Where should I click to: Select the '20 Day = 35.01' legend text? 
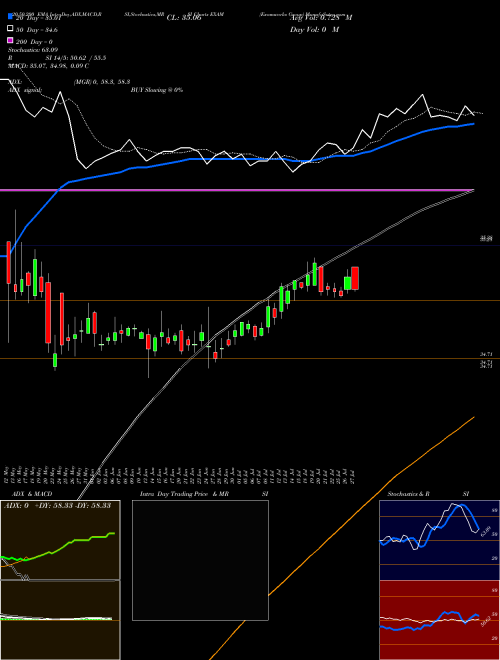point(38,18)
